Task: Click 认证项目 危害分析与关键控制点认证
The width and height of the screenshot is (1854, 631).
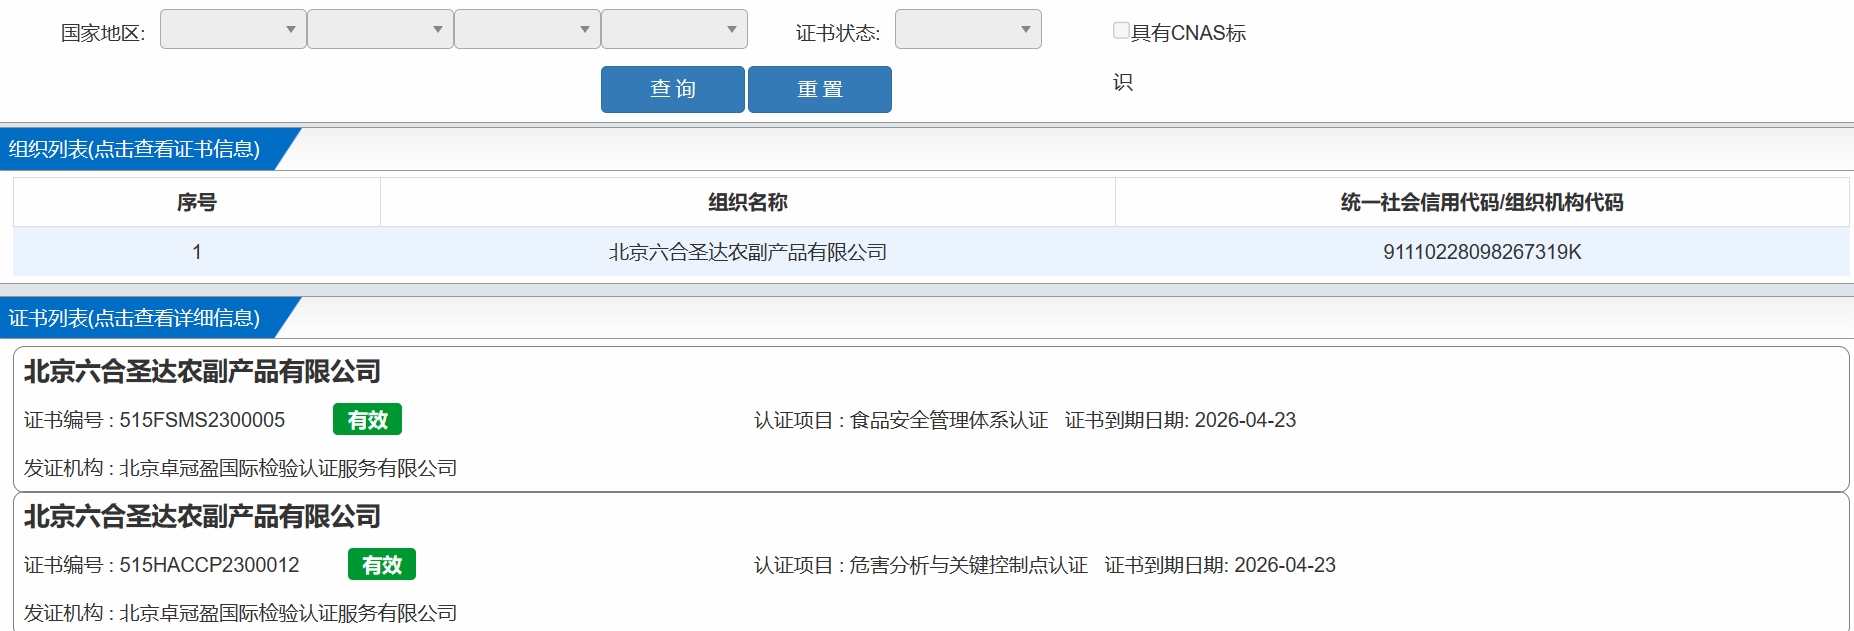Action: point(921,565)
